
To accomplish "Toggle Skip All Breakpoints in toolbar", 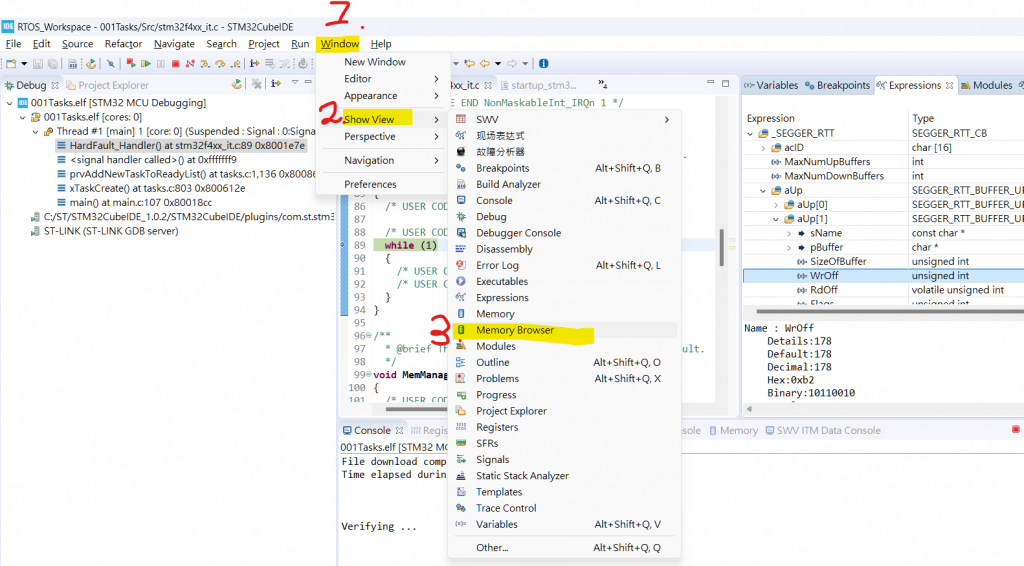I will coord(111,64).
